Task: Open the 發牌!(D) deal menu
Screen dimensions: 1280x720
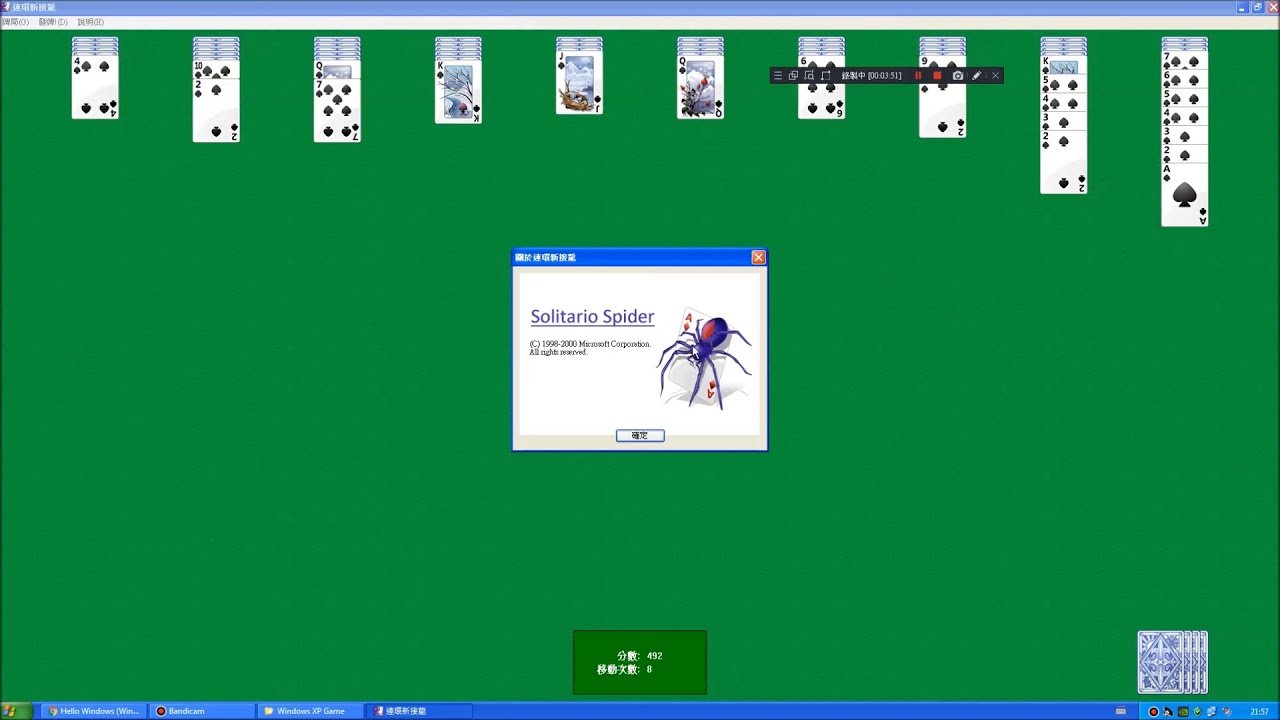Action: (x=53, y=22)
